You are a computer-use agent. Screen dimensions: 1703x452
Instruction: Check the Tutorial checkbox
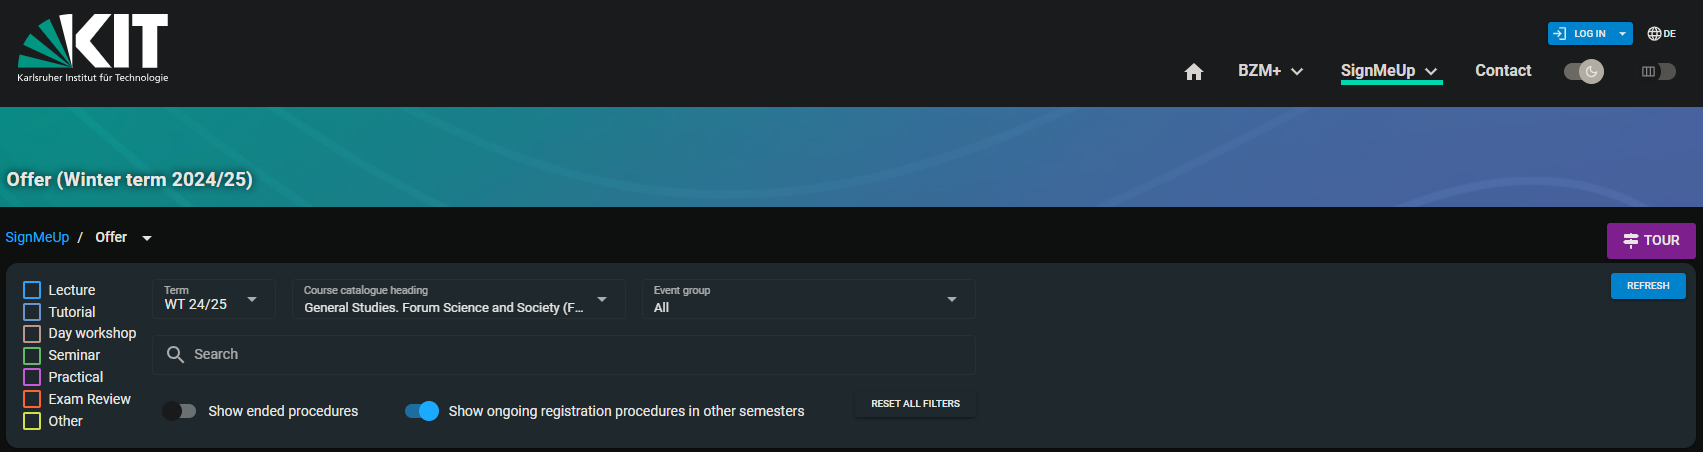pos(32,312)
